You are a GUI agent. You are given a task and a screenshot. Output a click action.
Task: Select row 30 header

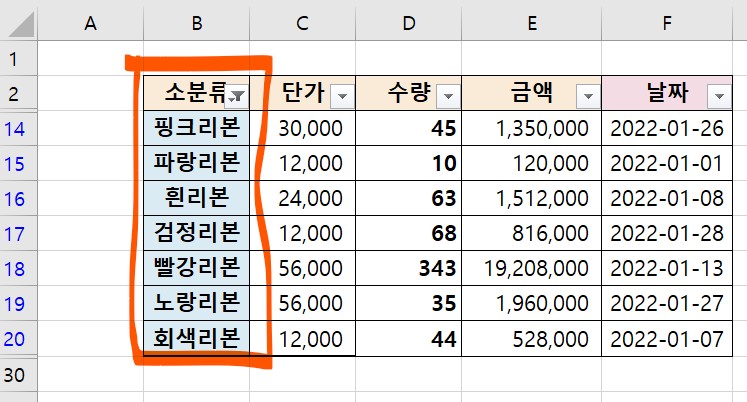[x=19, y=374]
